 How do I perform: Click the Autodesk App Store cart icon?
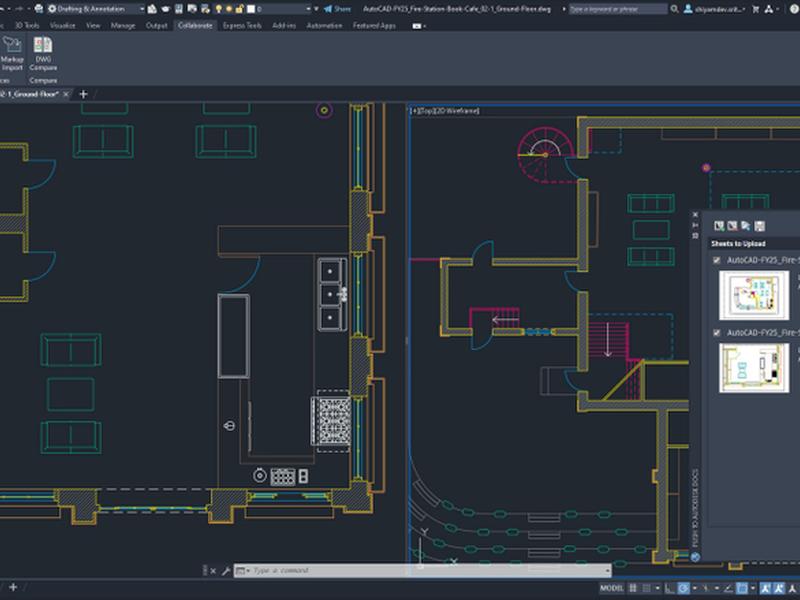(x=756, y=9)
